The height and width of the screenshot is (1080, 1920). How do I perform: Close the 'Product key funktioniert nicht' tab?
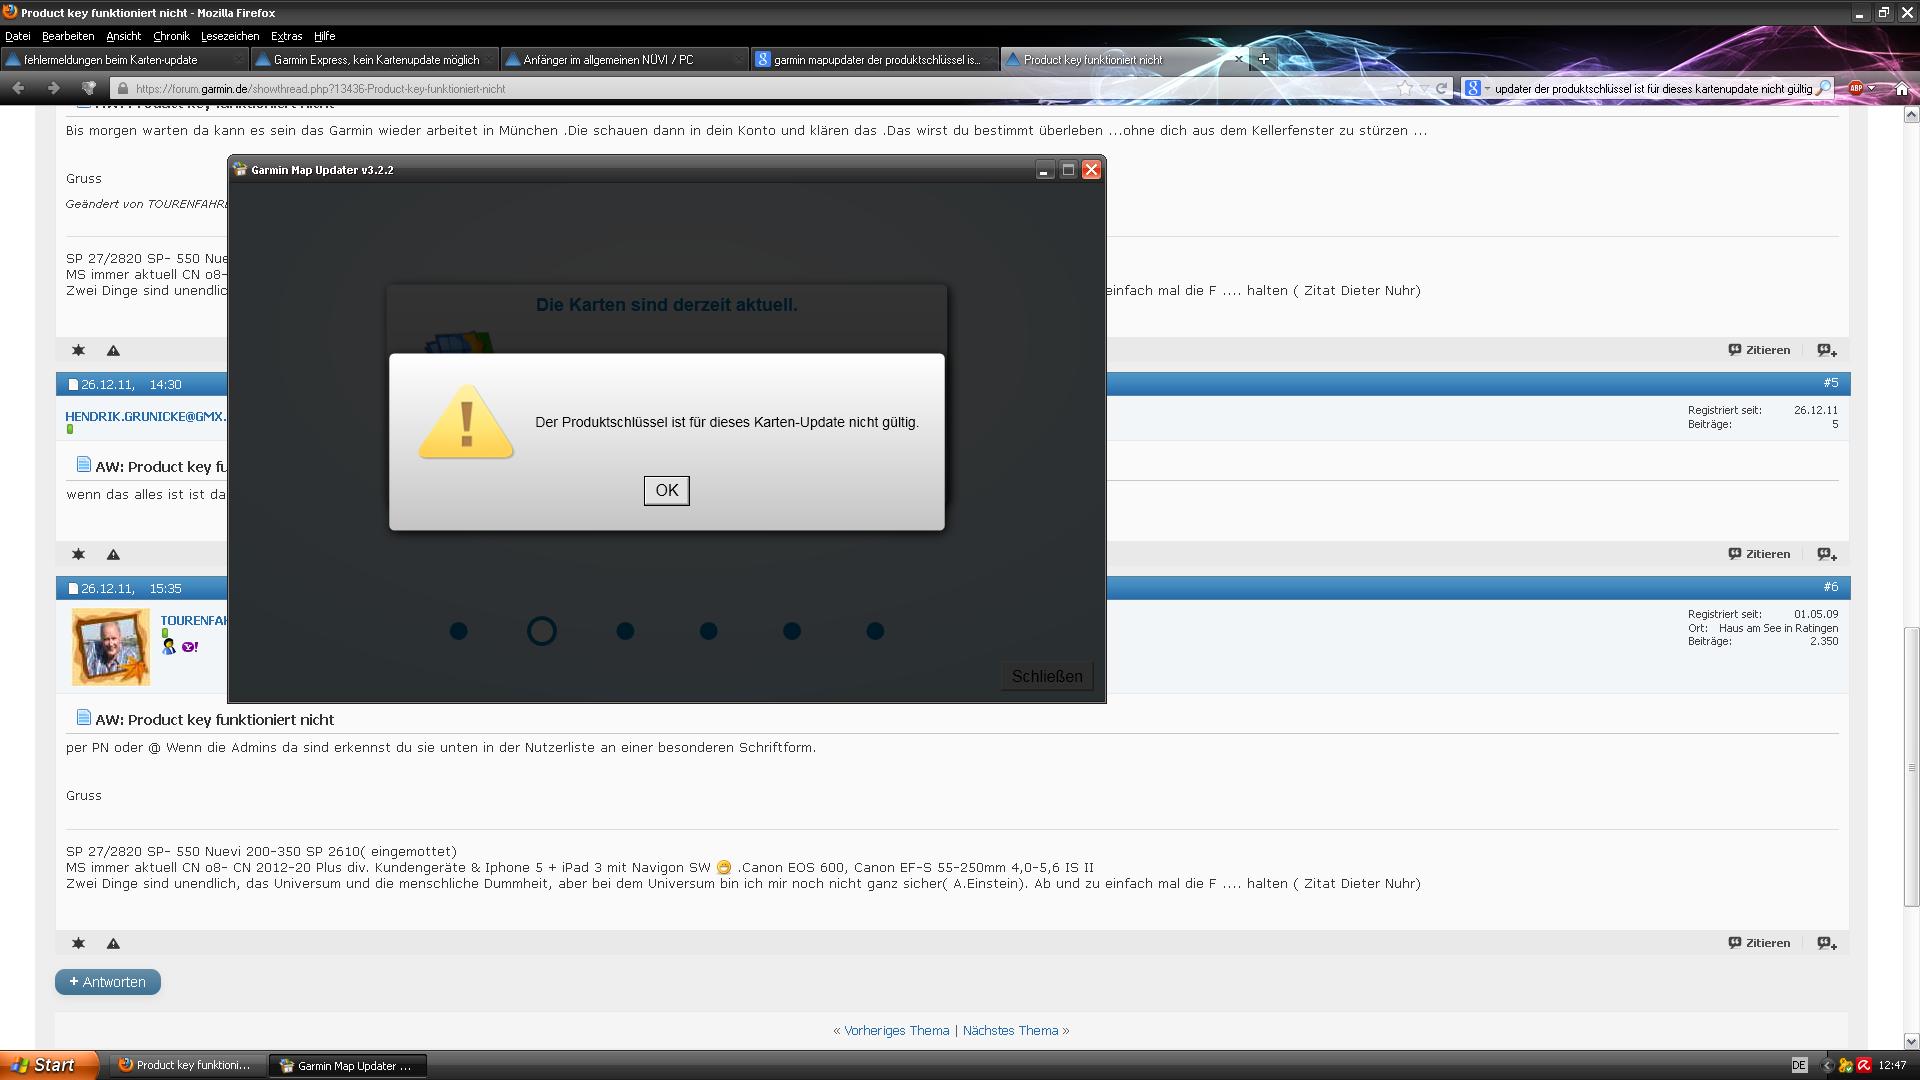[1239, 59]
